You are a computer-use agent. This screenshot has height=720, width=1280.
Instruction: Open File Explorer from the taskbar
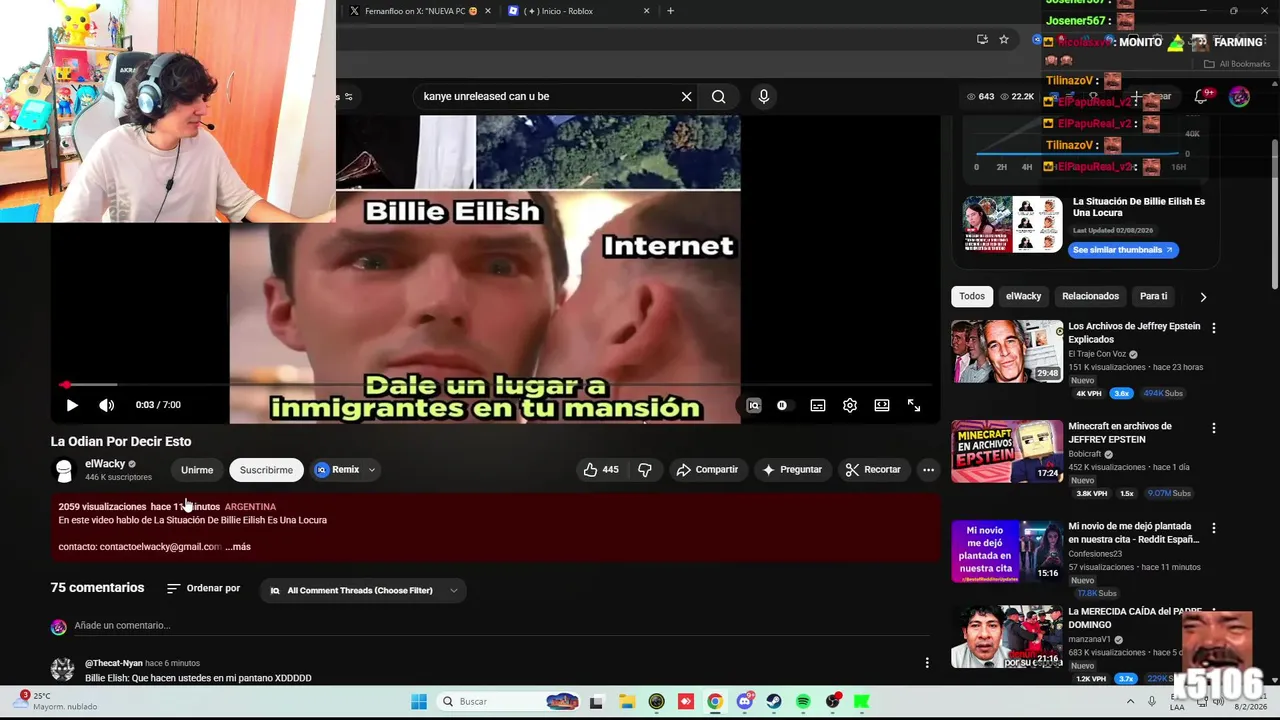[x=626, y=701]
